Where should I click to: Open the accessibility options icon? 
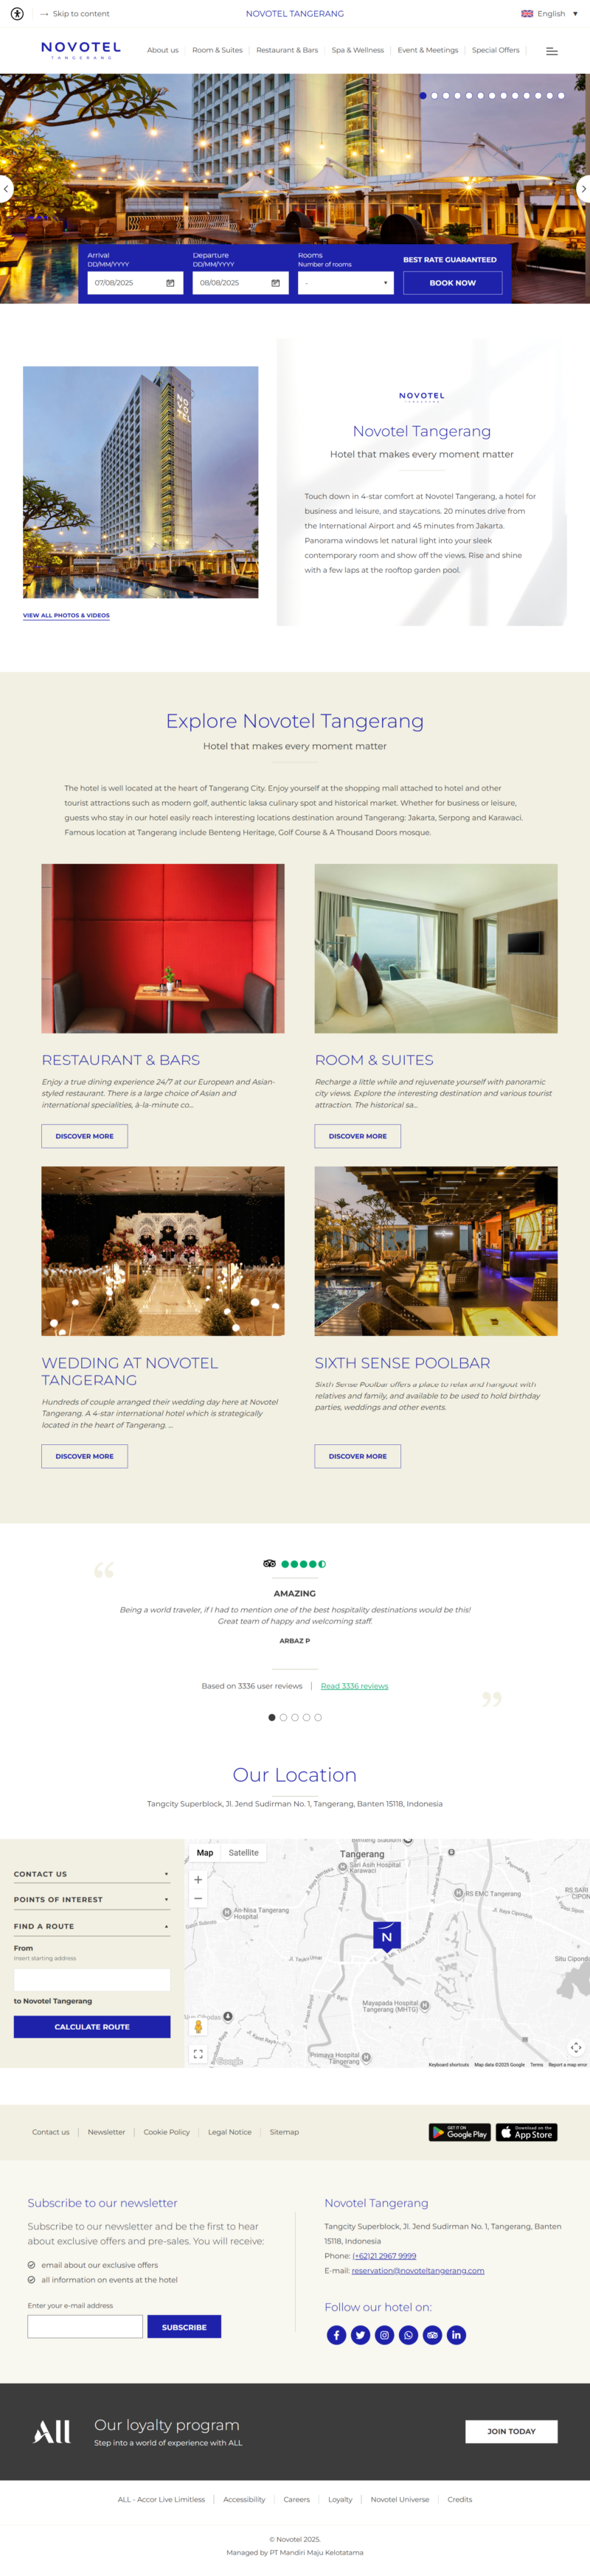pos(17,14)
